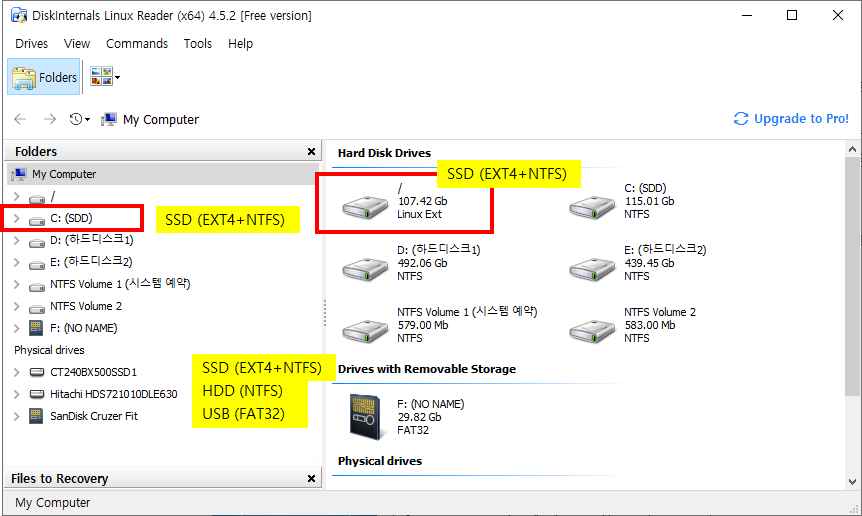The height and width of the screenshot is (516, 862).
Task: Click the 29.82 Gb size text
Action: coord(419,417)
